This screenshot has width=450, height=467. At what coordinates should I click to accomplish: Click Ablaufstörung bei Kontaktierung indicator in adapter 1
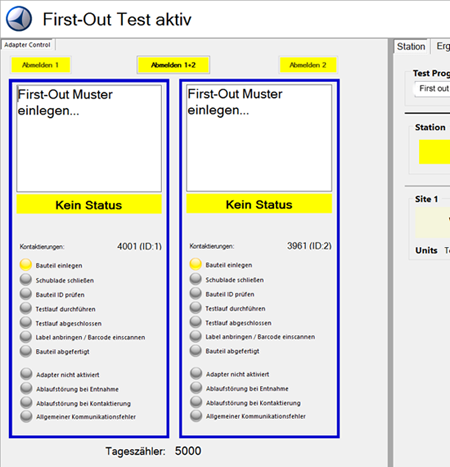26,402
